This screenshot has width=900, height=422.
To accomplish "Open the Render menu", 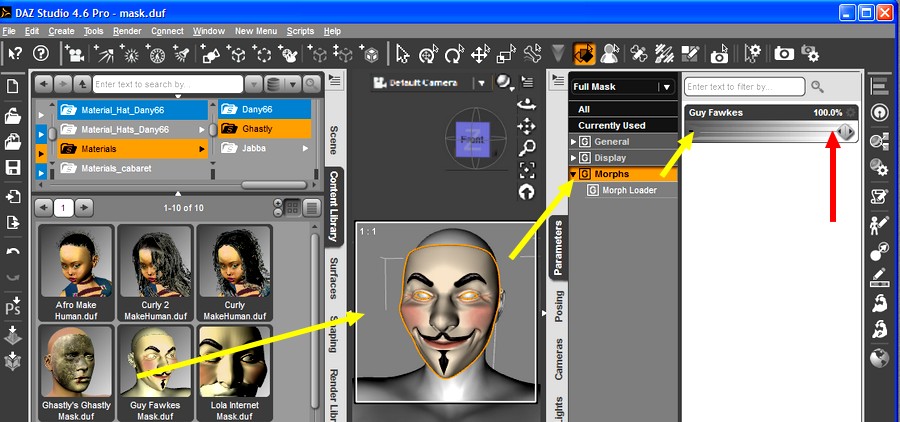I will [x=127, y=31].
